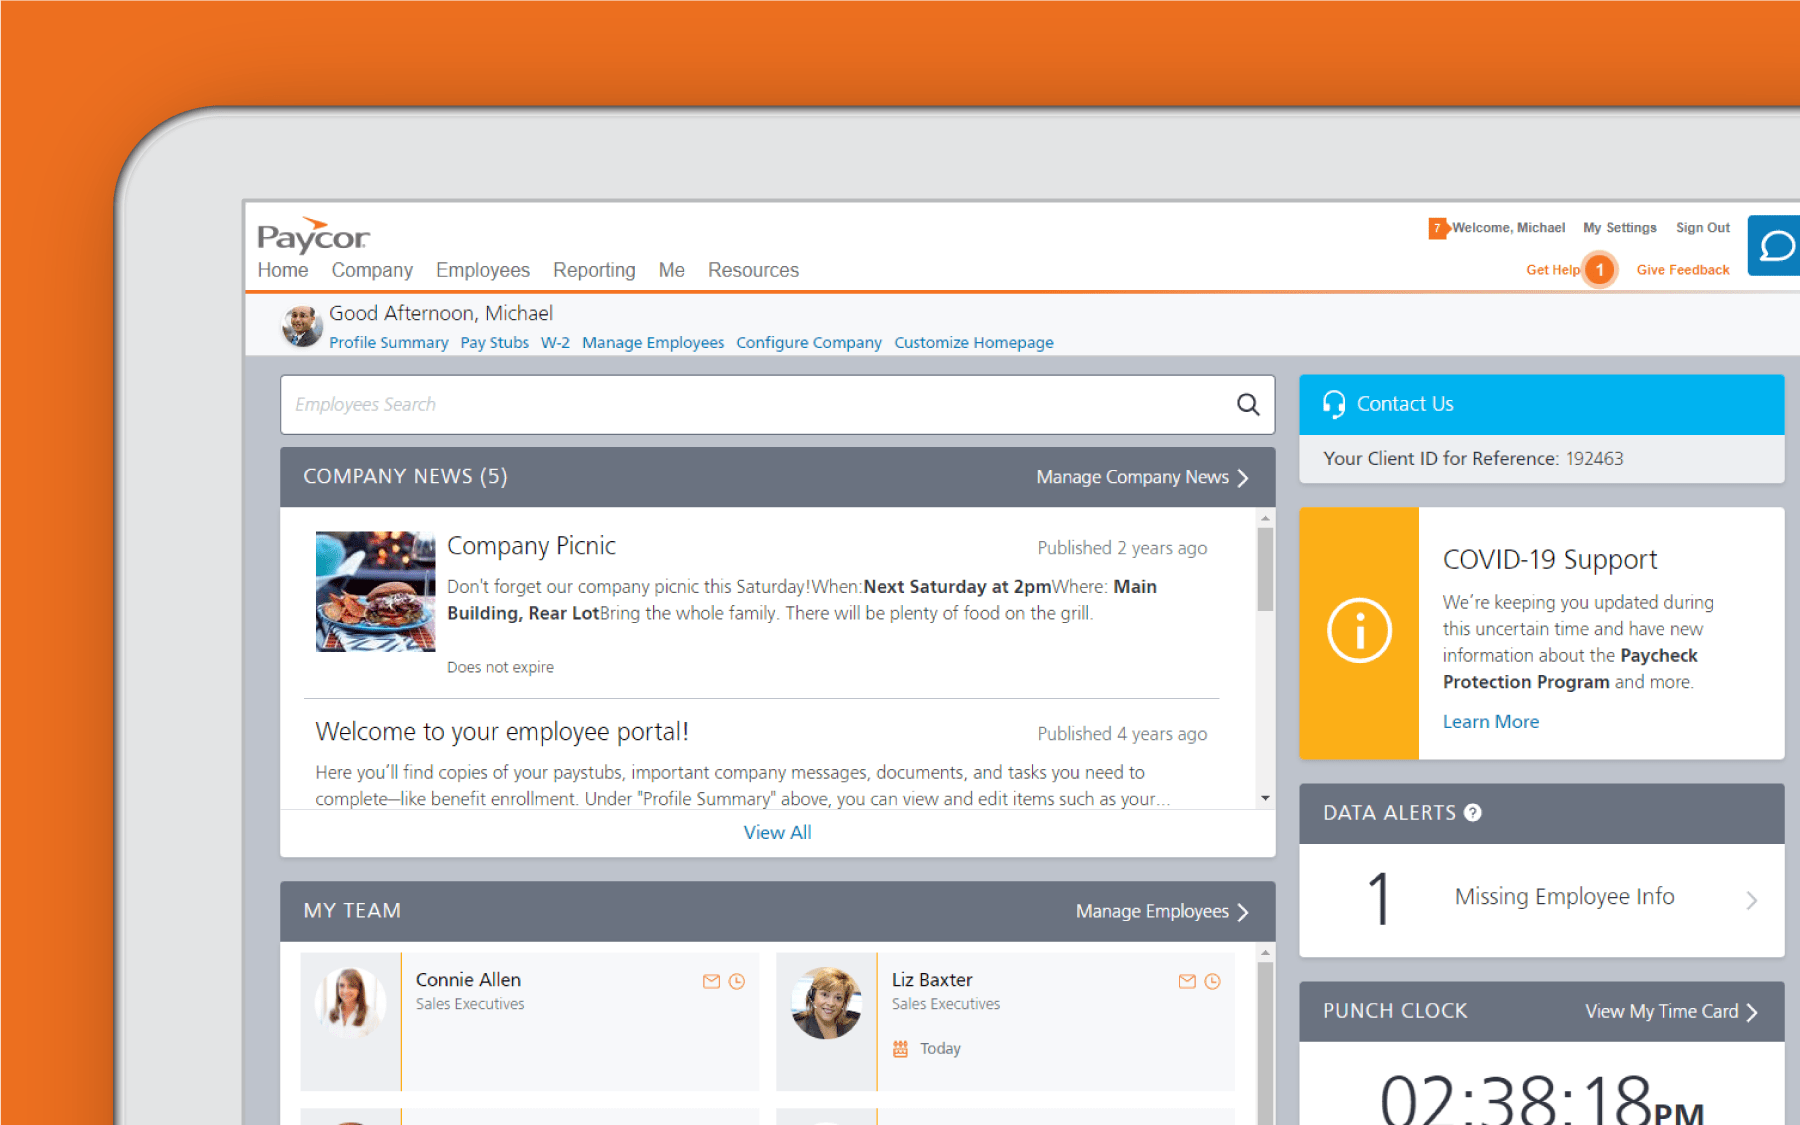Viewport: 1800px width, 1125px height.
Task: Click the Manage Employees link under the greeting
Action: 653,342
